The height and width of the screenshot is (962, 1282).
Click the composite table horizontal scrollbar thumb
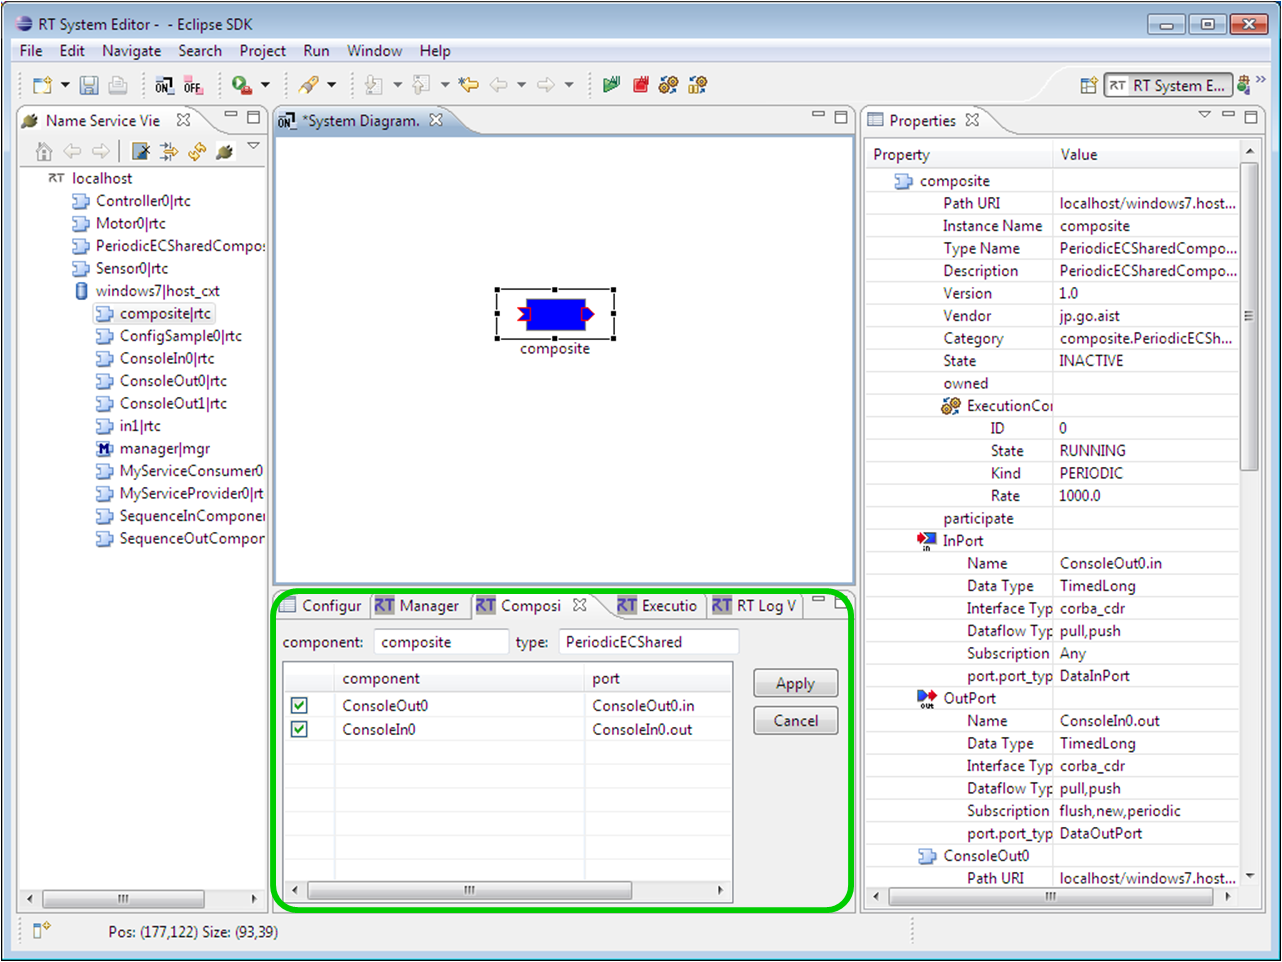click(469, 890)
